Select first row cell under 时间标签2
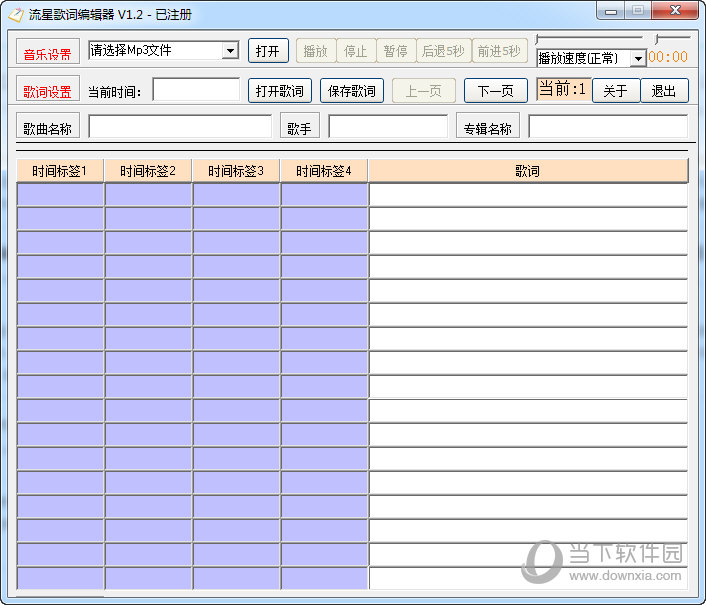Image resolution: width=706 pixels, height=605 pixels. pyautogui.click(x=149, y=195)
